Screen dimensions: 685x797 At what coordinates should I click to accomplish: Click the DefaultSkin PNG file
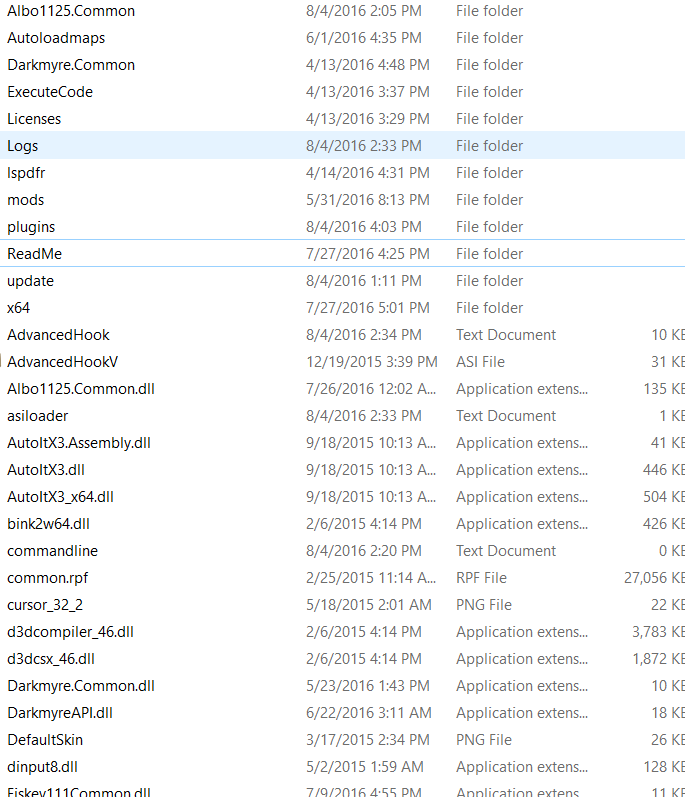coord(45,740)
